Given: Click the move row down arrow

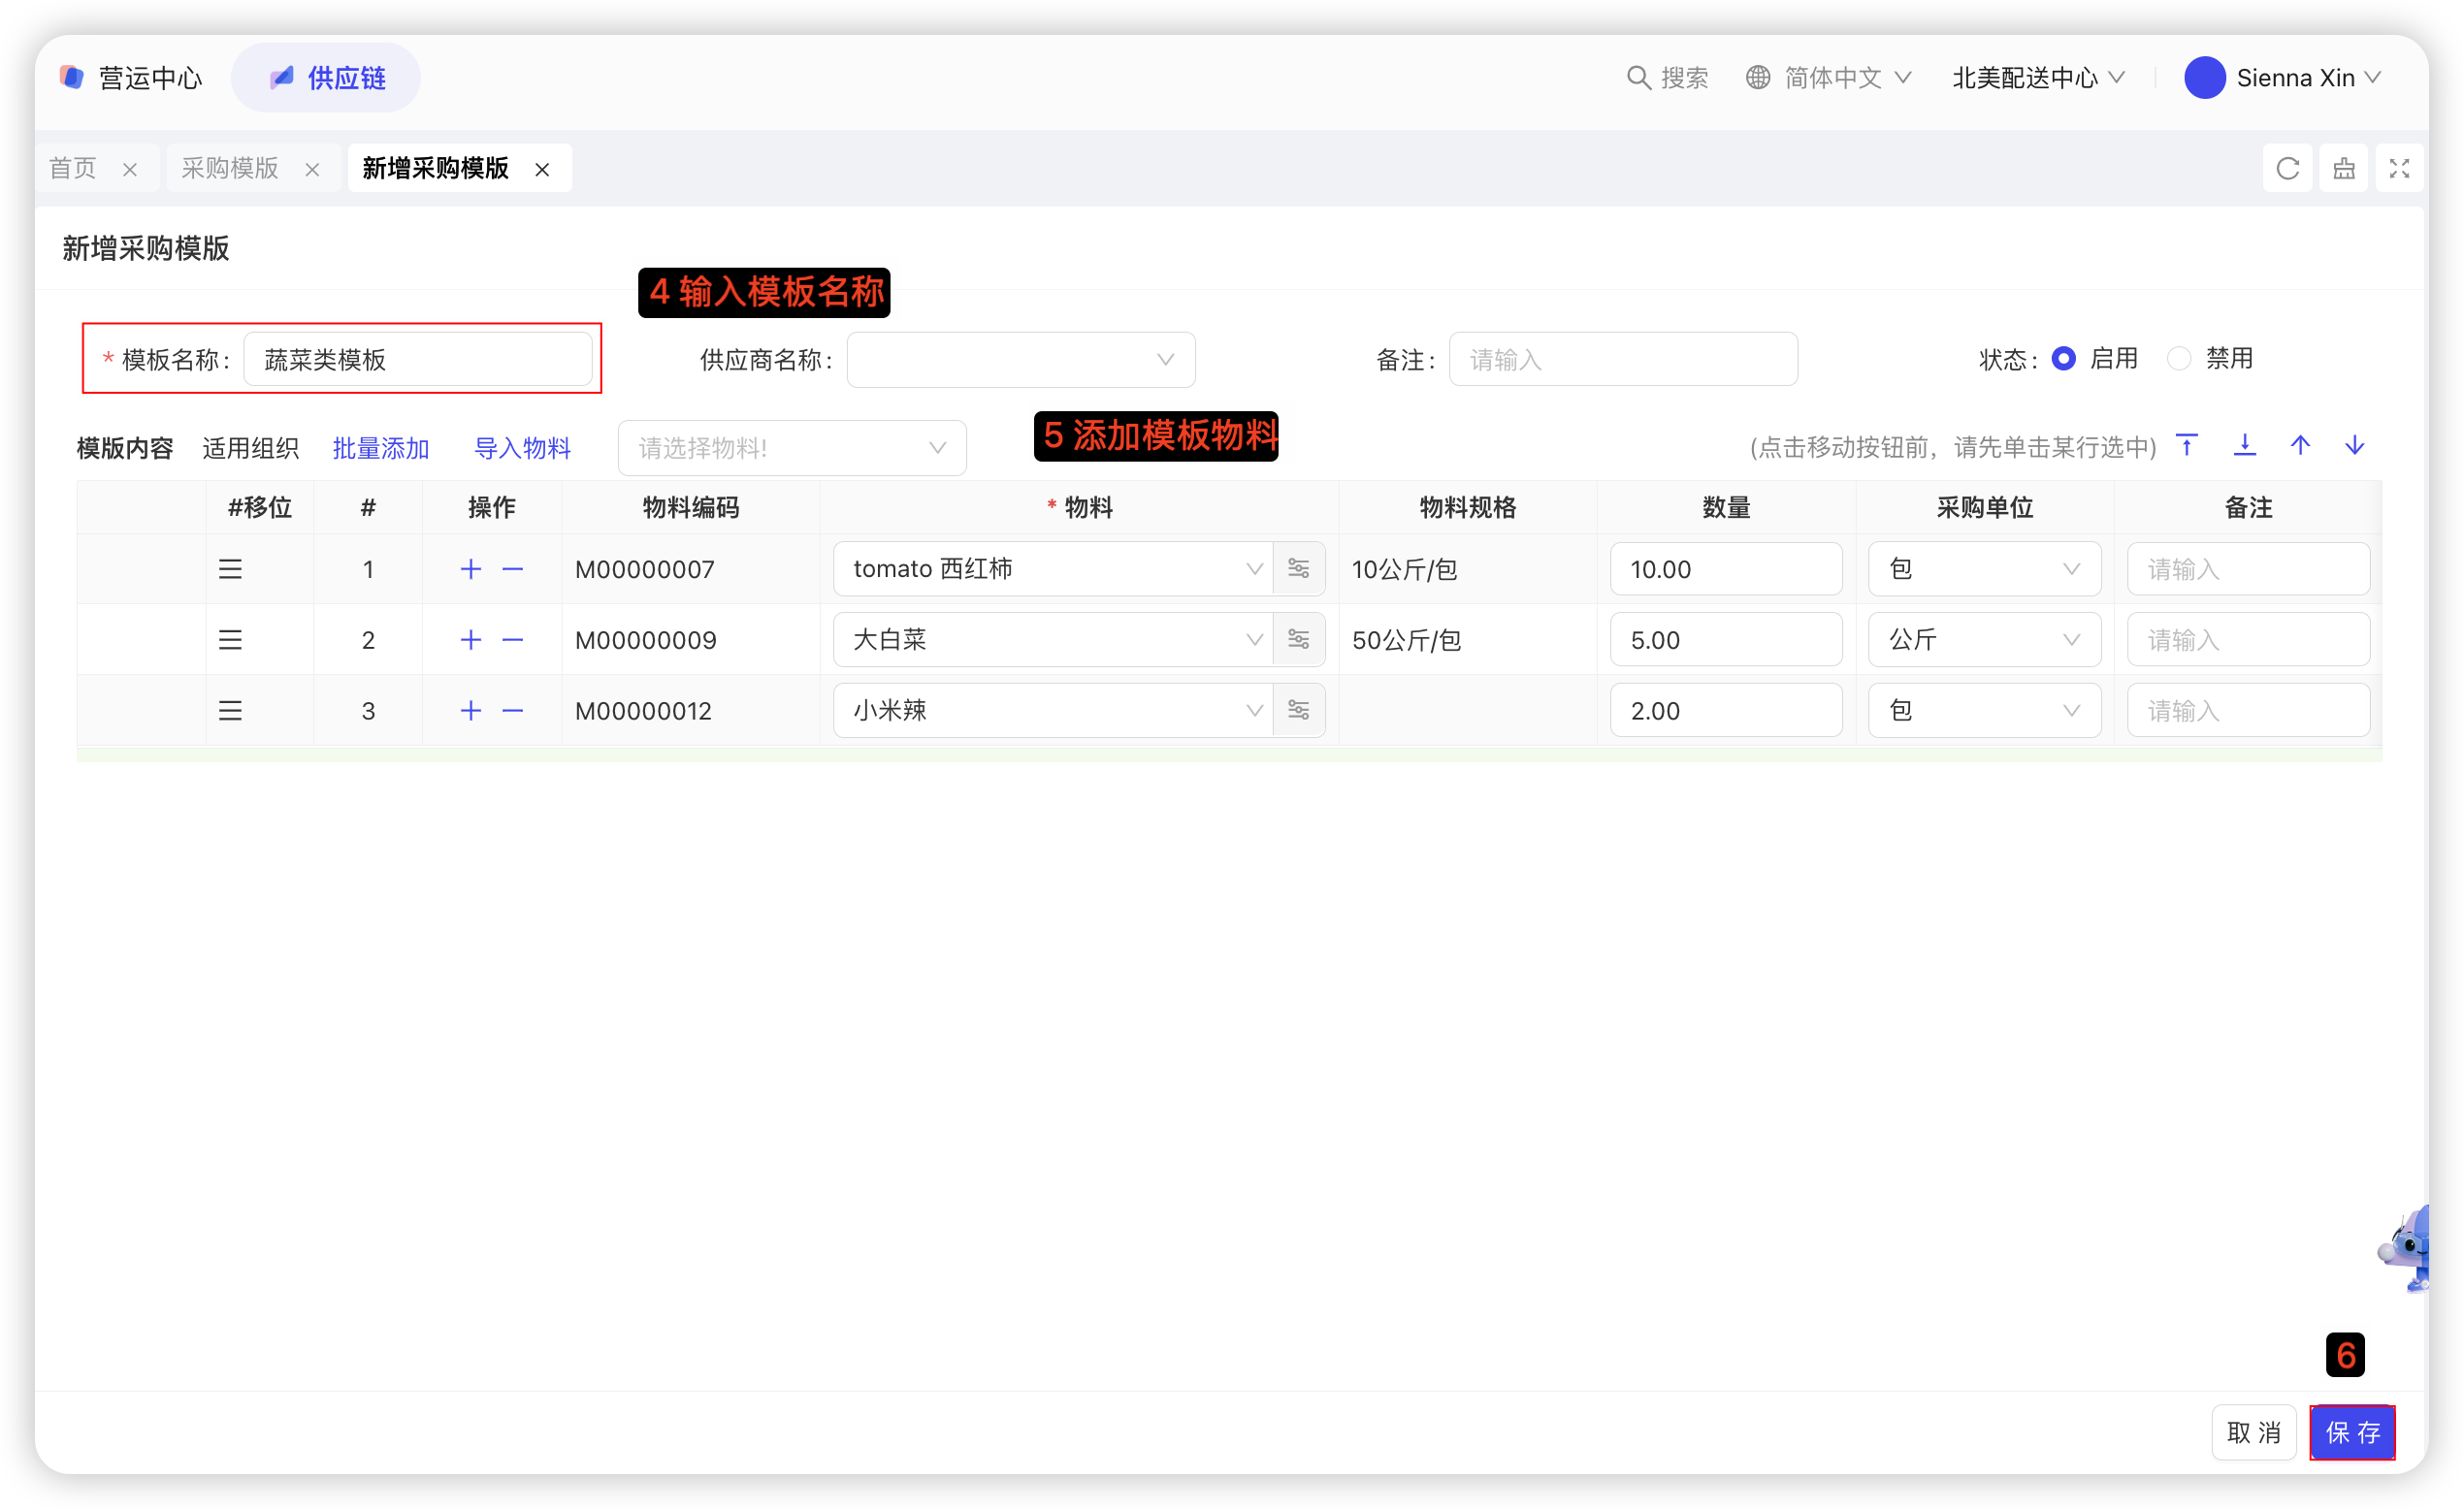Looking at the screenshot, I should pyautogui.click(x=2355, y=445).
